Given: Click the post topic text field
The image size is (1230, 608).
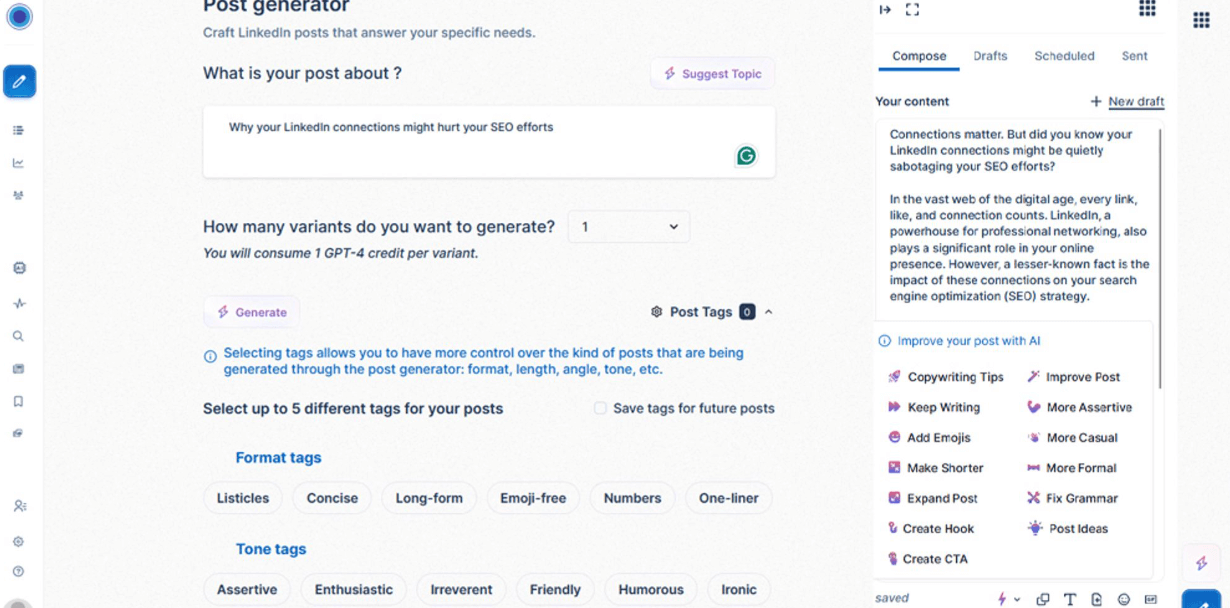Looking at the screenshot, I should click(x=470, y=141).
